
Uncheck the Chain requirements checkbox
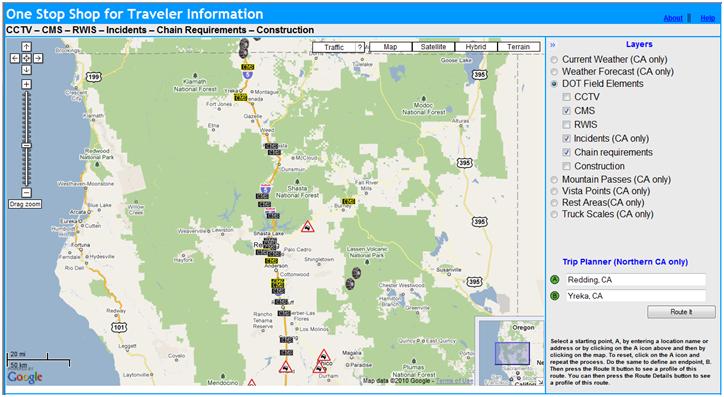567,152
